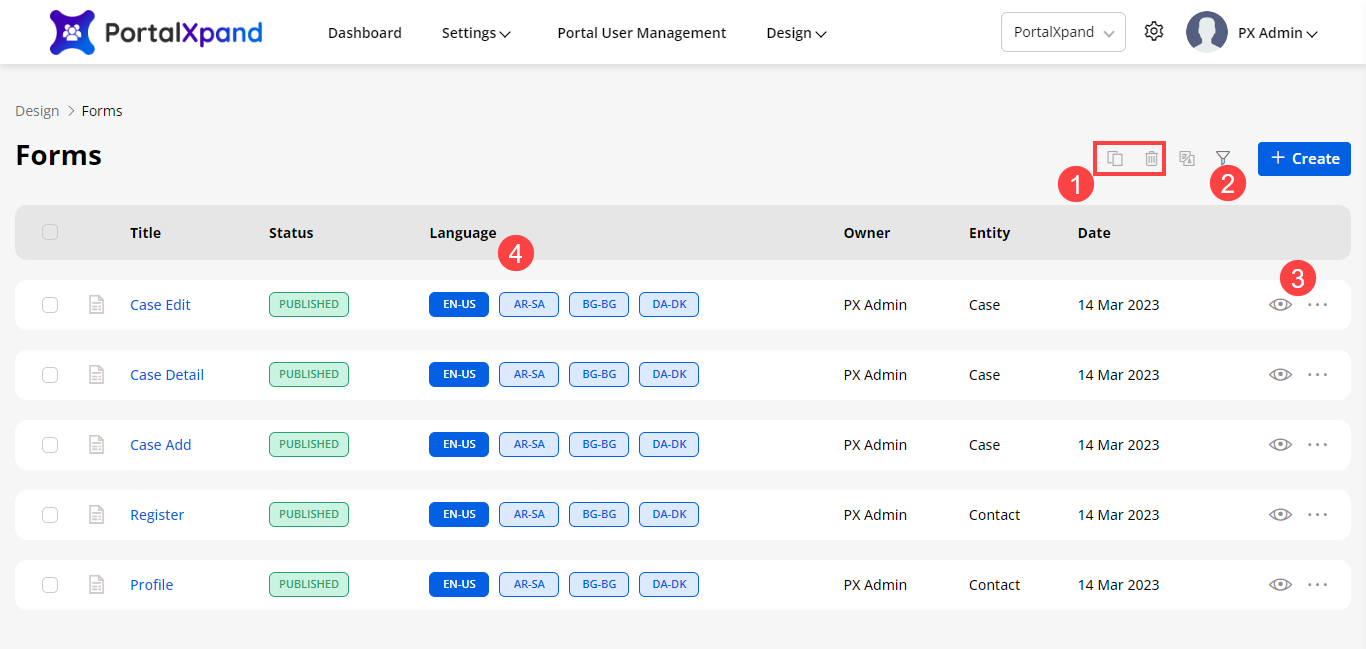
Task: Open the PortalXpand portal selector dropdown
Action: click(1063, 32)
